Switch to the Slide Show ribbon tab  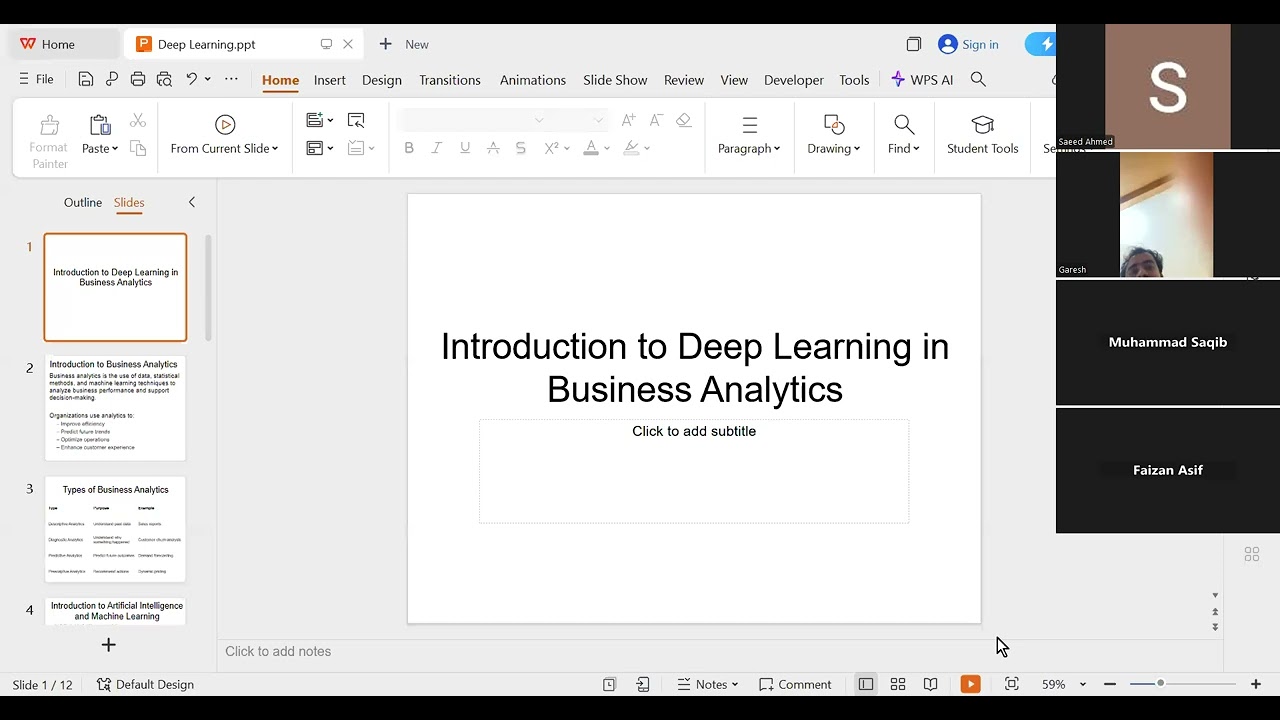click(x=615, y=80)
